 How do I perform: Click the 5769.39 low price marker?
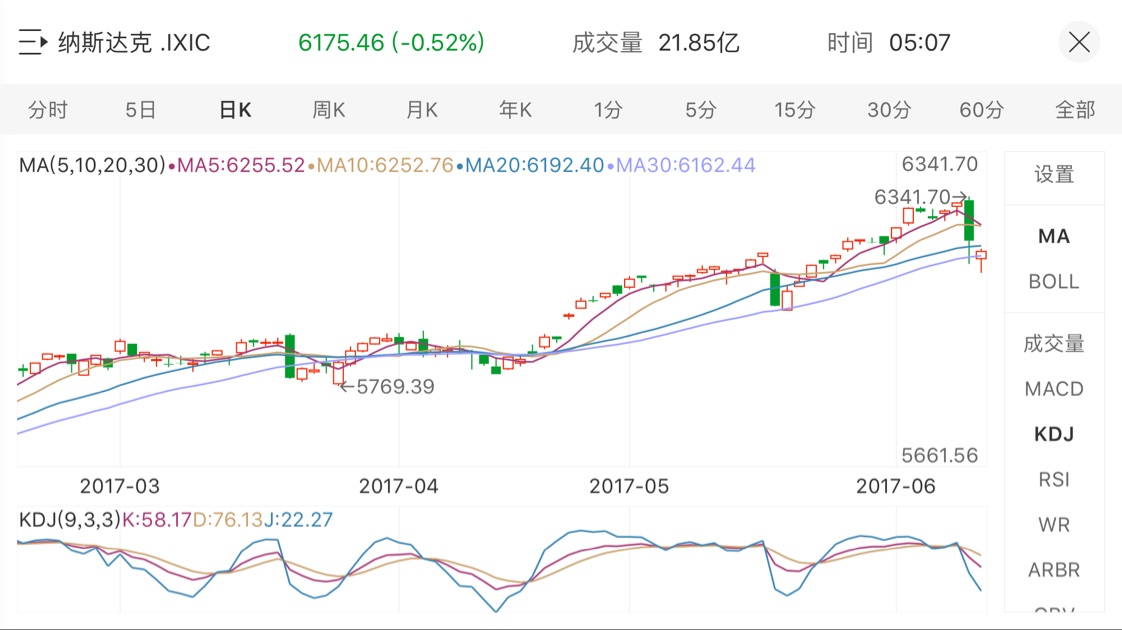click(x=388, y=386)
